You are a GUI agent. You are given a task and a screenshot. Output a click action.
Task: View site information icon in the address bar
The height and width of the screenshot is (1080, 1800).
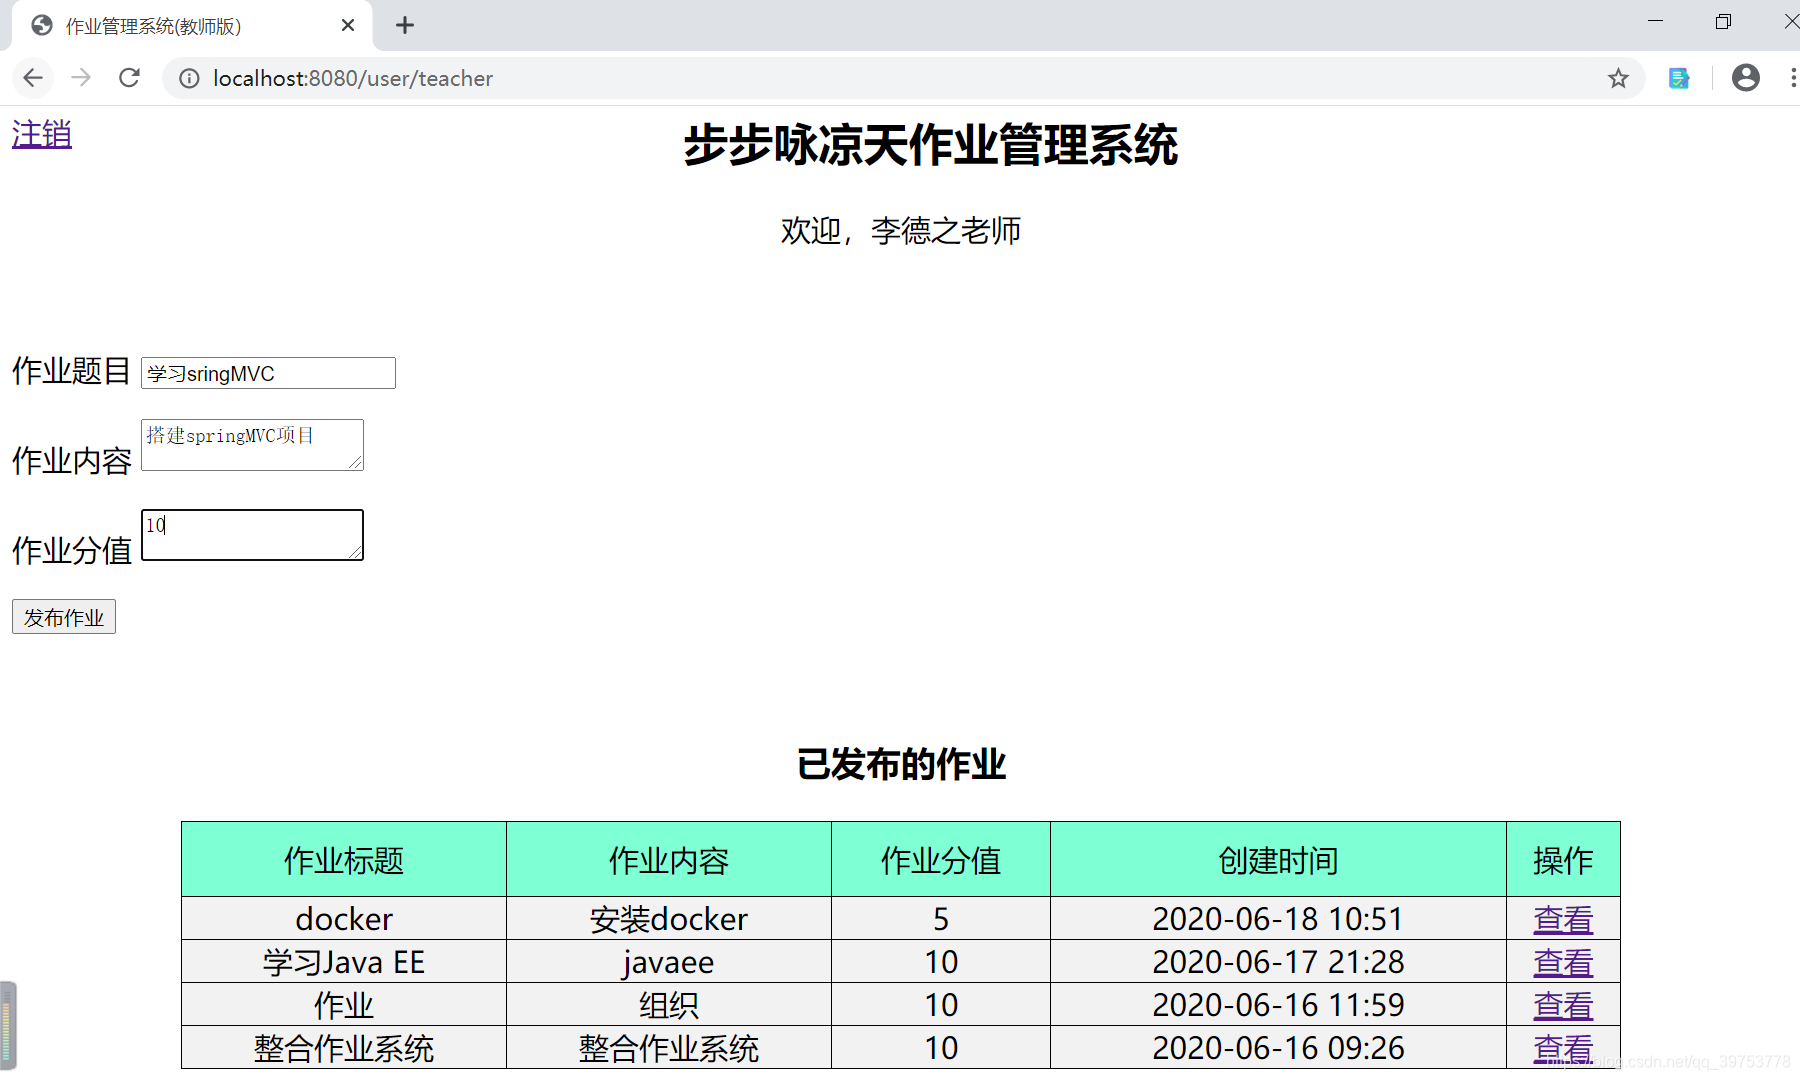[189, 78]
